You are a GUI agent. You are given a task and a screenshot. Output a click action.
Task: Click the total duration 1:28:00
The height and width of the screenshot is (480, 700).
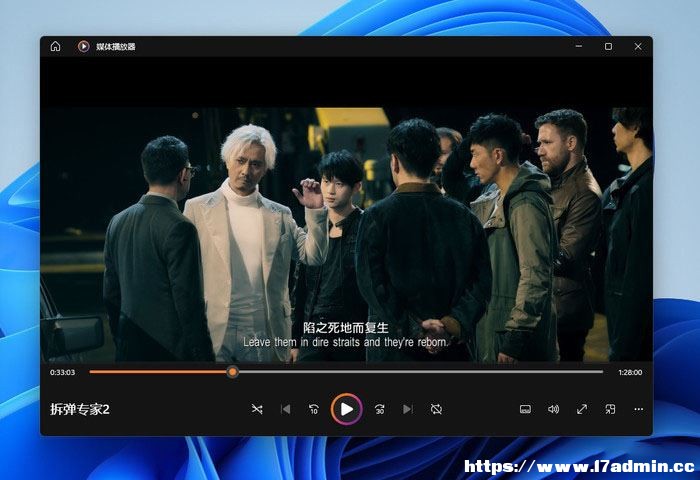[x=630, y=372]
